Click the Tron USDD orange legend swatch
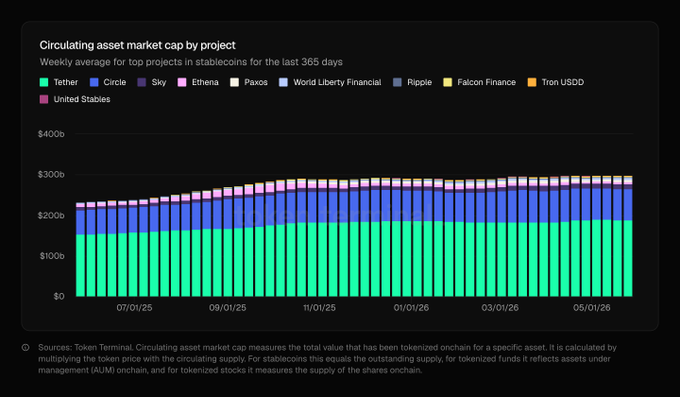Screen dimensions: 680x397 [x=532, y=82]
